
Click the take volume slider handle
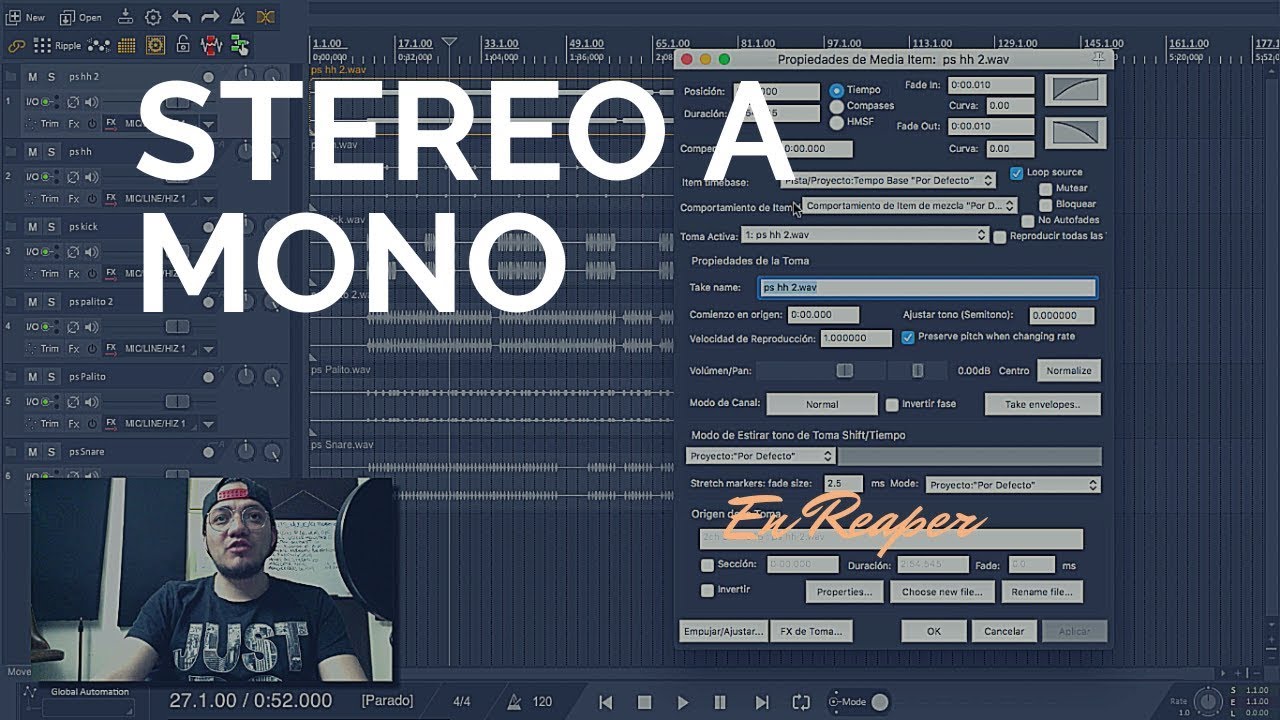click(x=845, y=370)
